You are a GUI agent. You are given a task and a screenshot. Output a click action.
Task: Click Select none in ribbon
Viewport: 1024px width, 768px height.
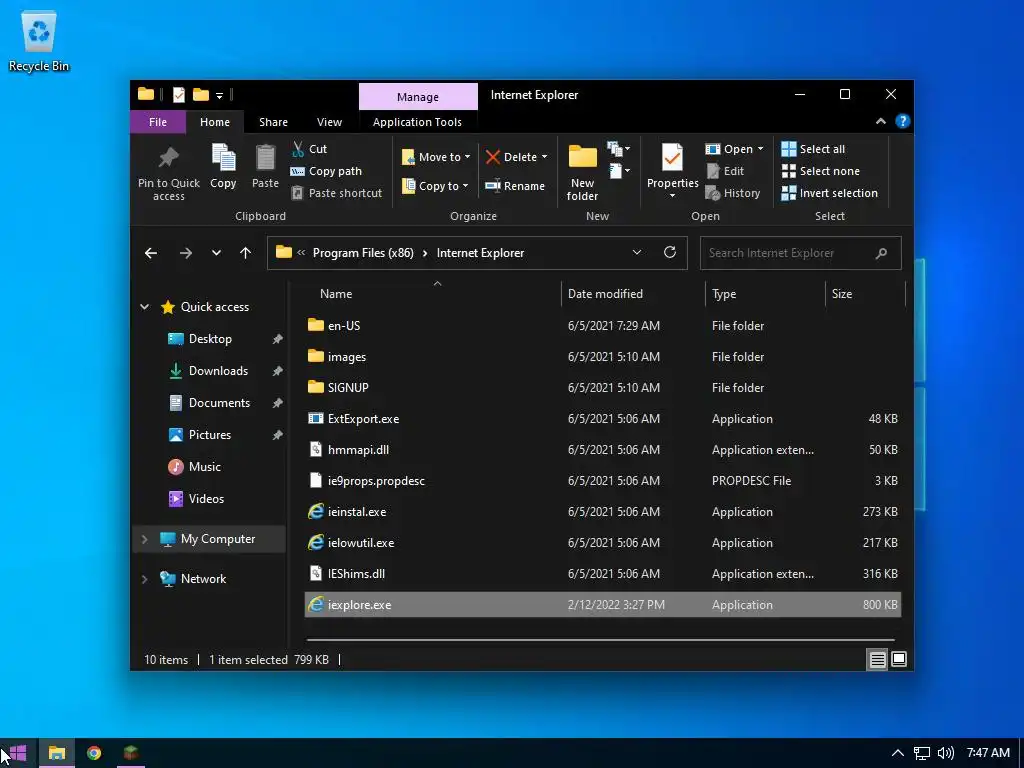point(820,171)
